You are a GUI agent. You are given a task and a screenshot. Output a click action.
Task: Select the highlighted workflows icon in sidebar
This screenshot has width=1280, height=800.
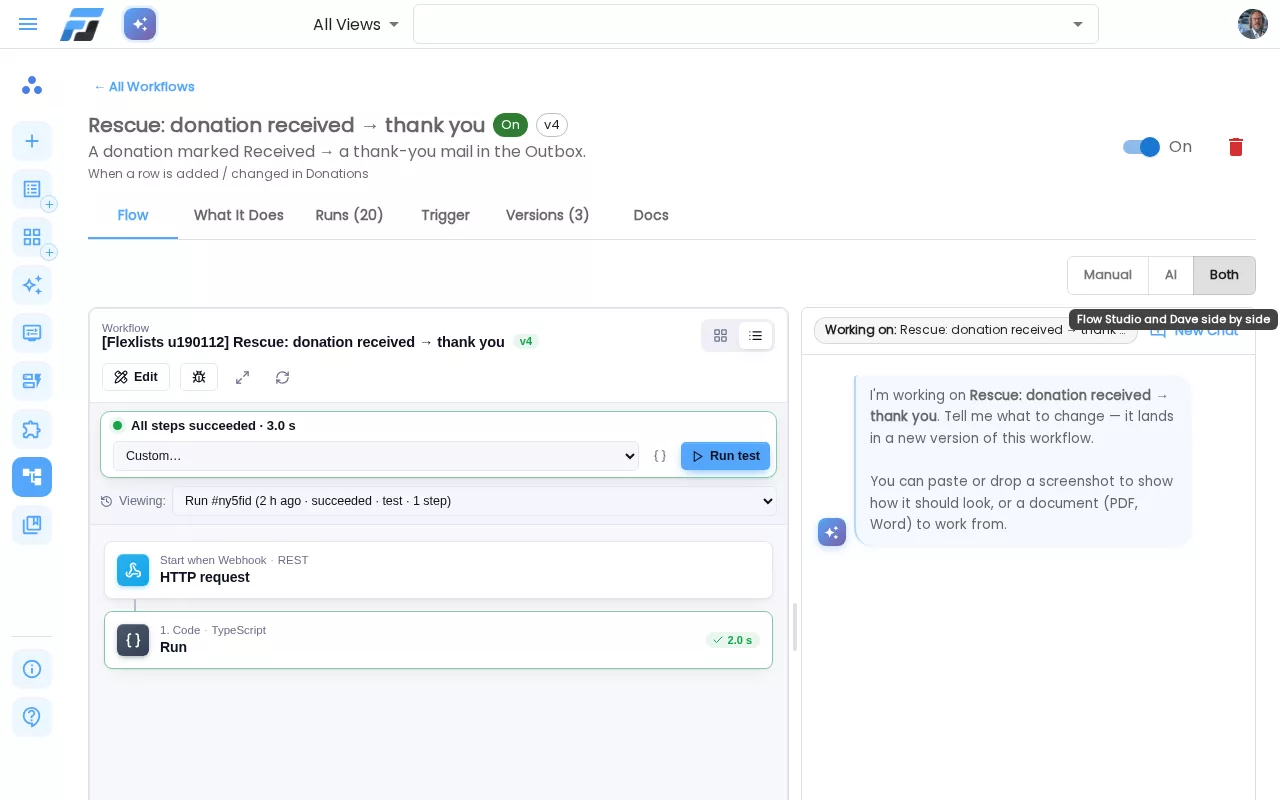pos(32,477)
